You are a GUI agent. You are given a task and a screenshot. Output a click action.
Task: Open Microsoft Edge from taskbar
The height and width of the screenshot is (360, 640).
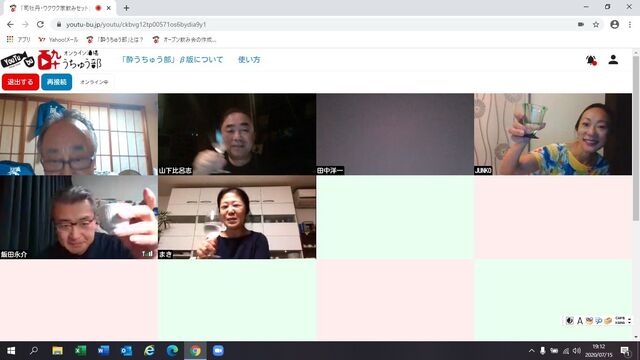coord(172,351)
